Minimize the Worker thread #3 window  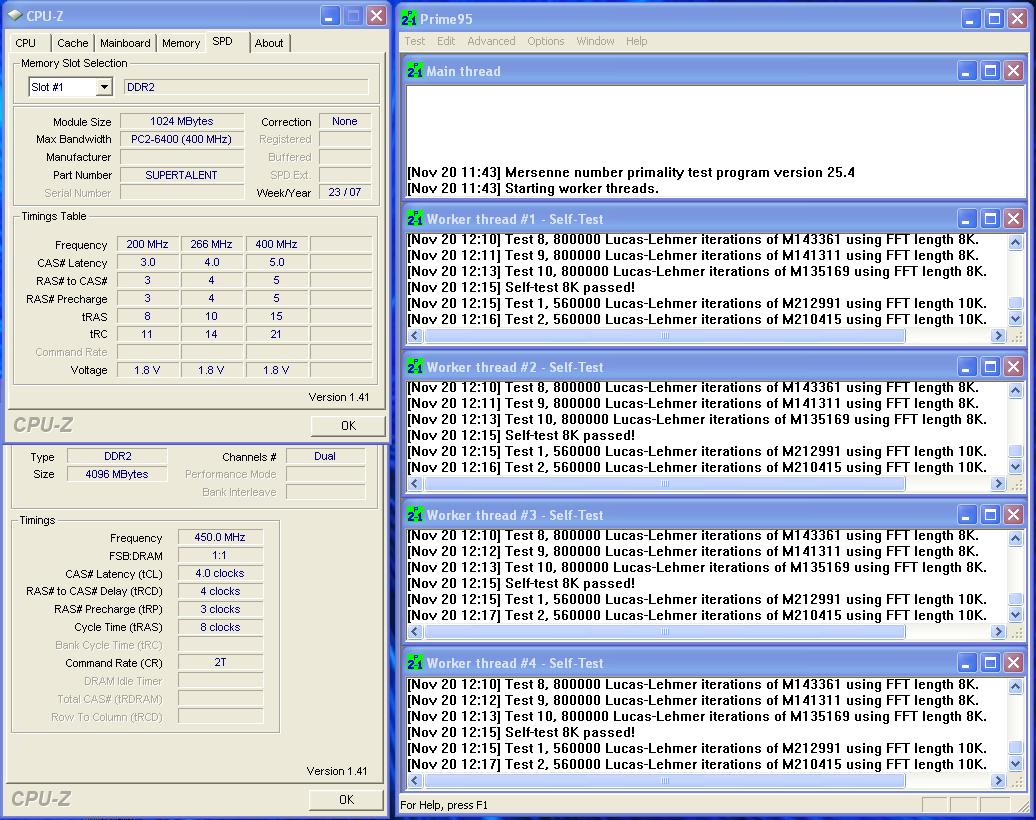click(x=967, y=515)
